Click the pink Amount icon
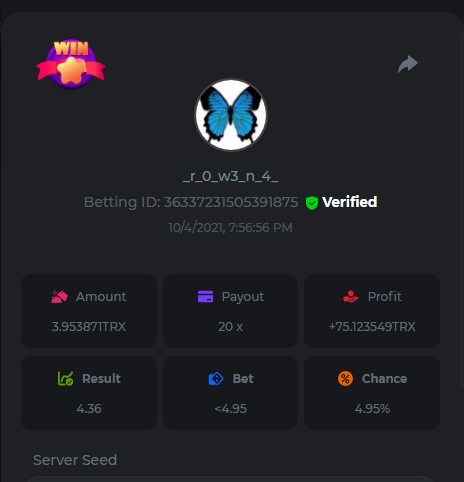Screen dimensions: 464x482 59,296
